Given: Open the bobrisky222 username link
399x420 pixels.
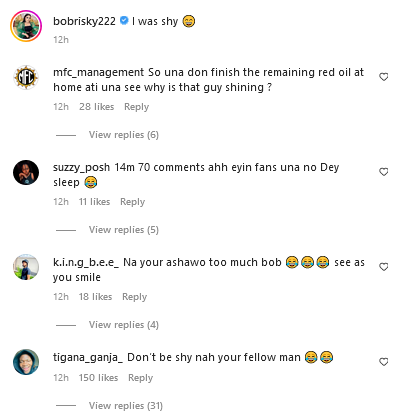Looking at the screenshot, I should click(84, 21).
